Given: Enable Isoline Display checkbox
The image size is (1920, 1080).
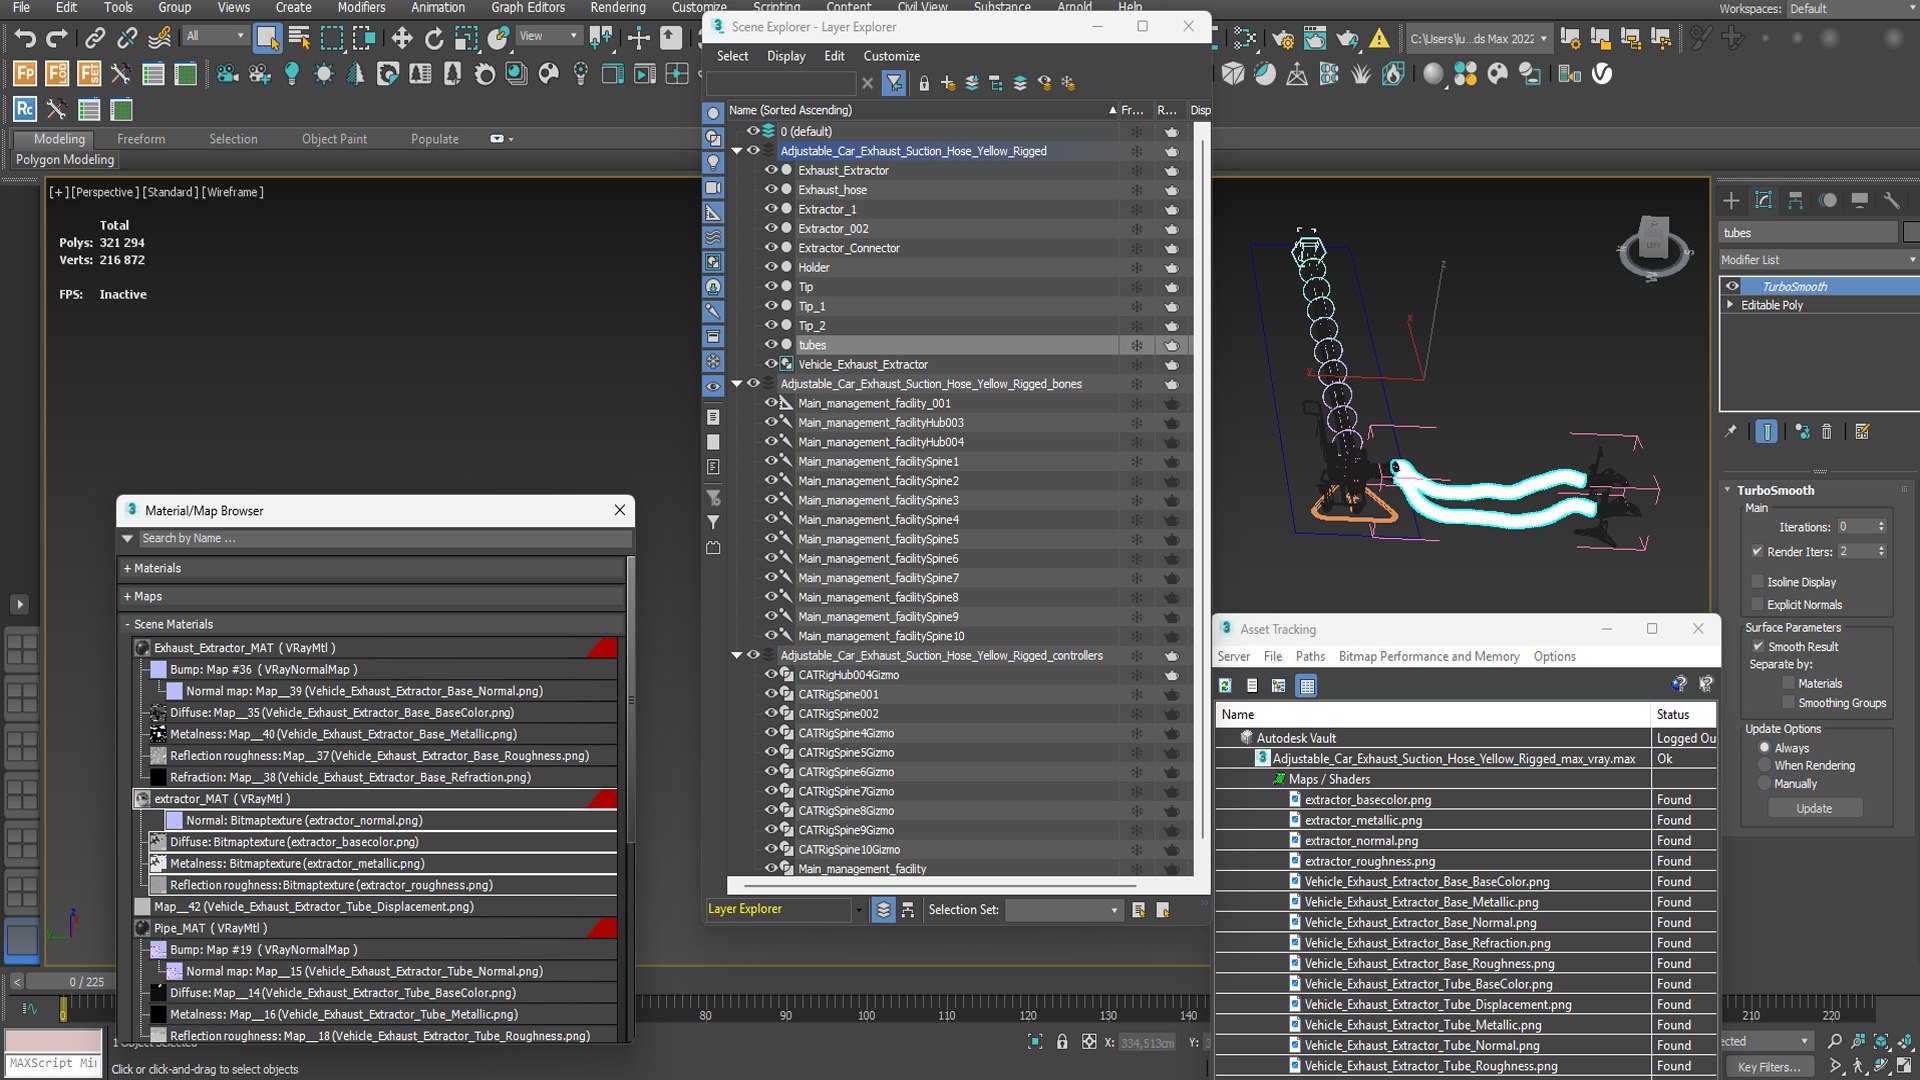Looking at the screenshot, I should point(1757,582).
